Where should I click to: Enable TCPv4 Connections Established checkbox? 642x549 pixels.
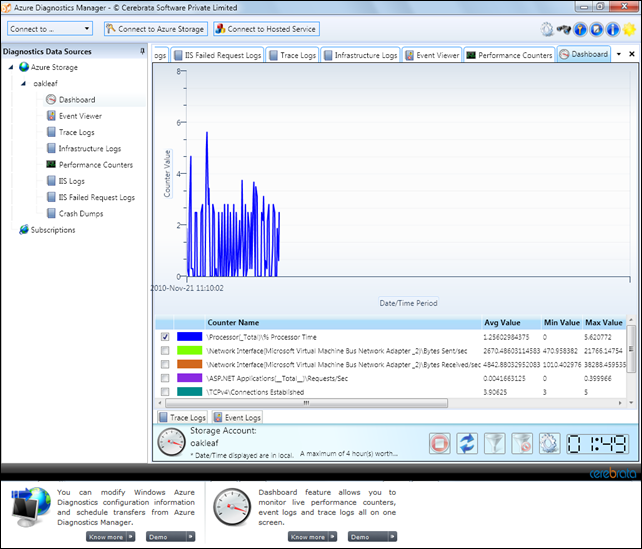pos(165,392)
